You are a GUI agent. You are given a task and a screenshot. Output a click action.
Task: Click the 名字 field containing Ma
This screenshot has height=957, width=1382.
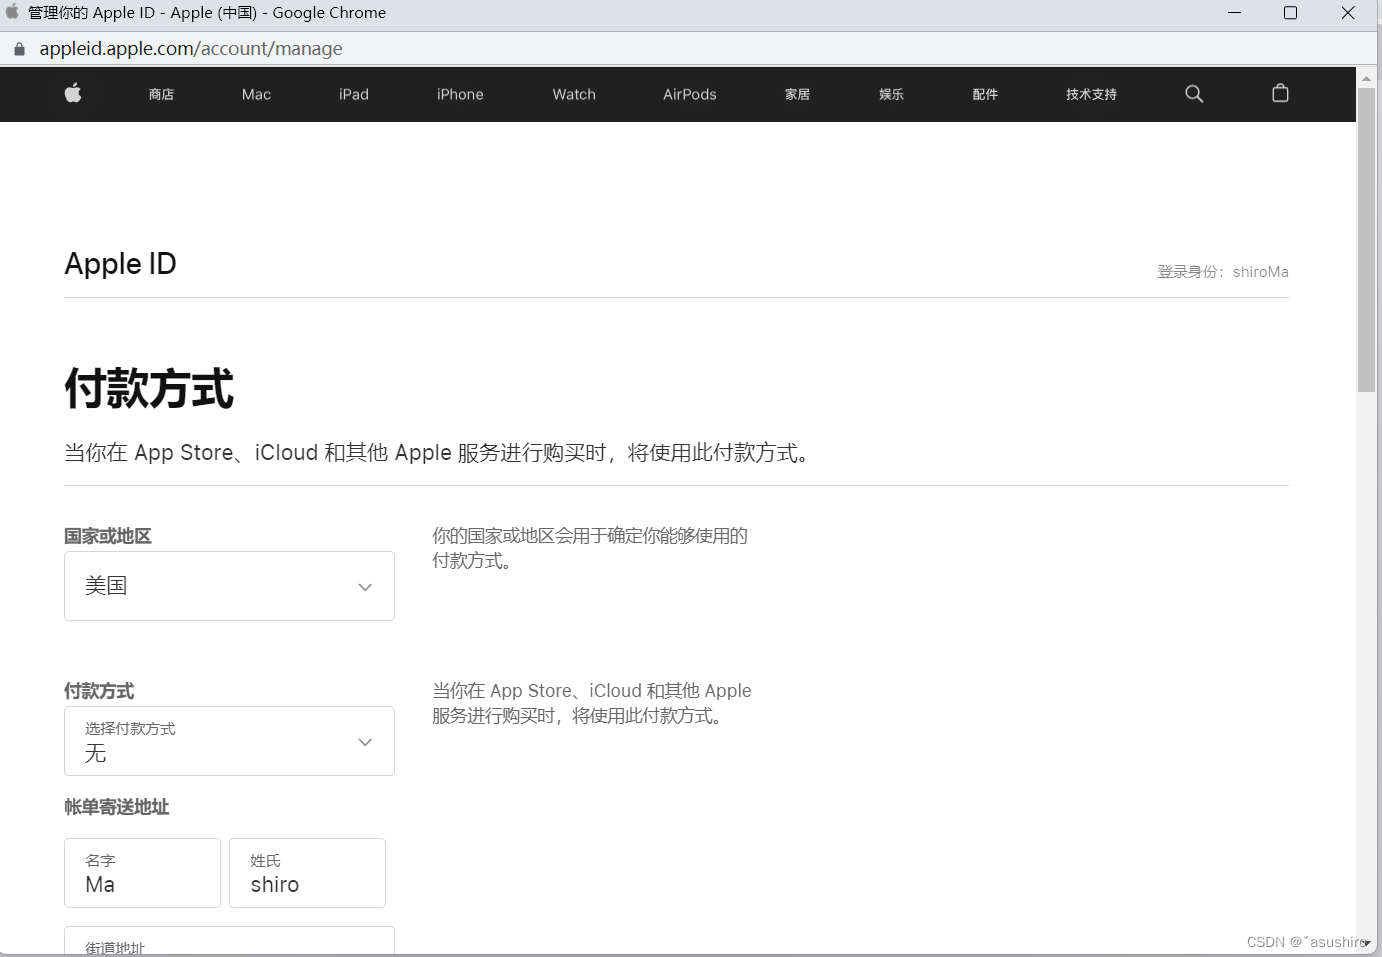pyautogui.click(x=142, y=873)
